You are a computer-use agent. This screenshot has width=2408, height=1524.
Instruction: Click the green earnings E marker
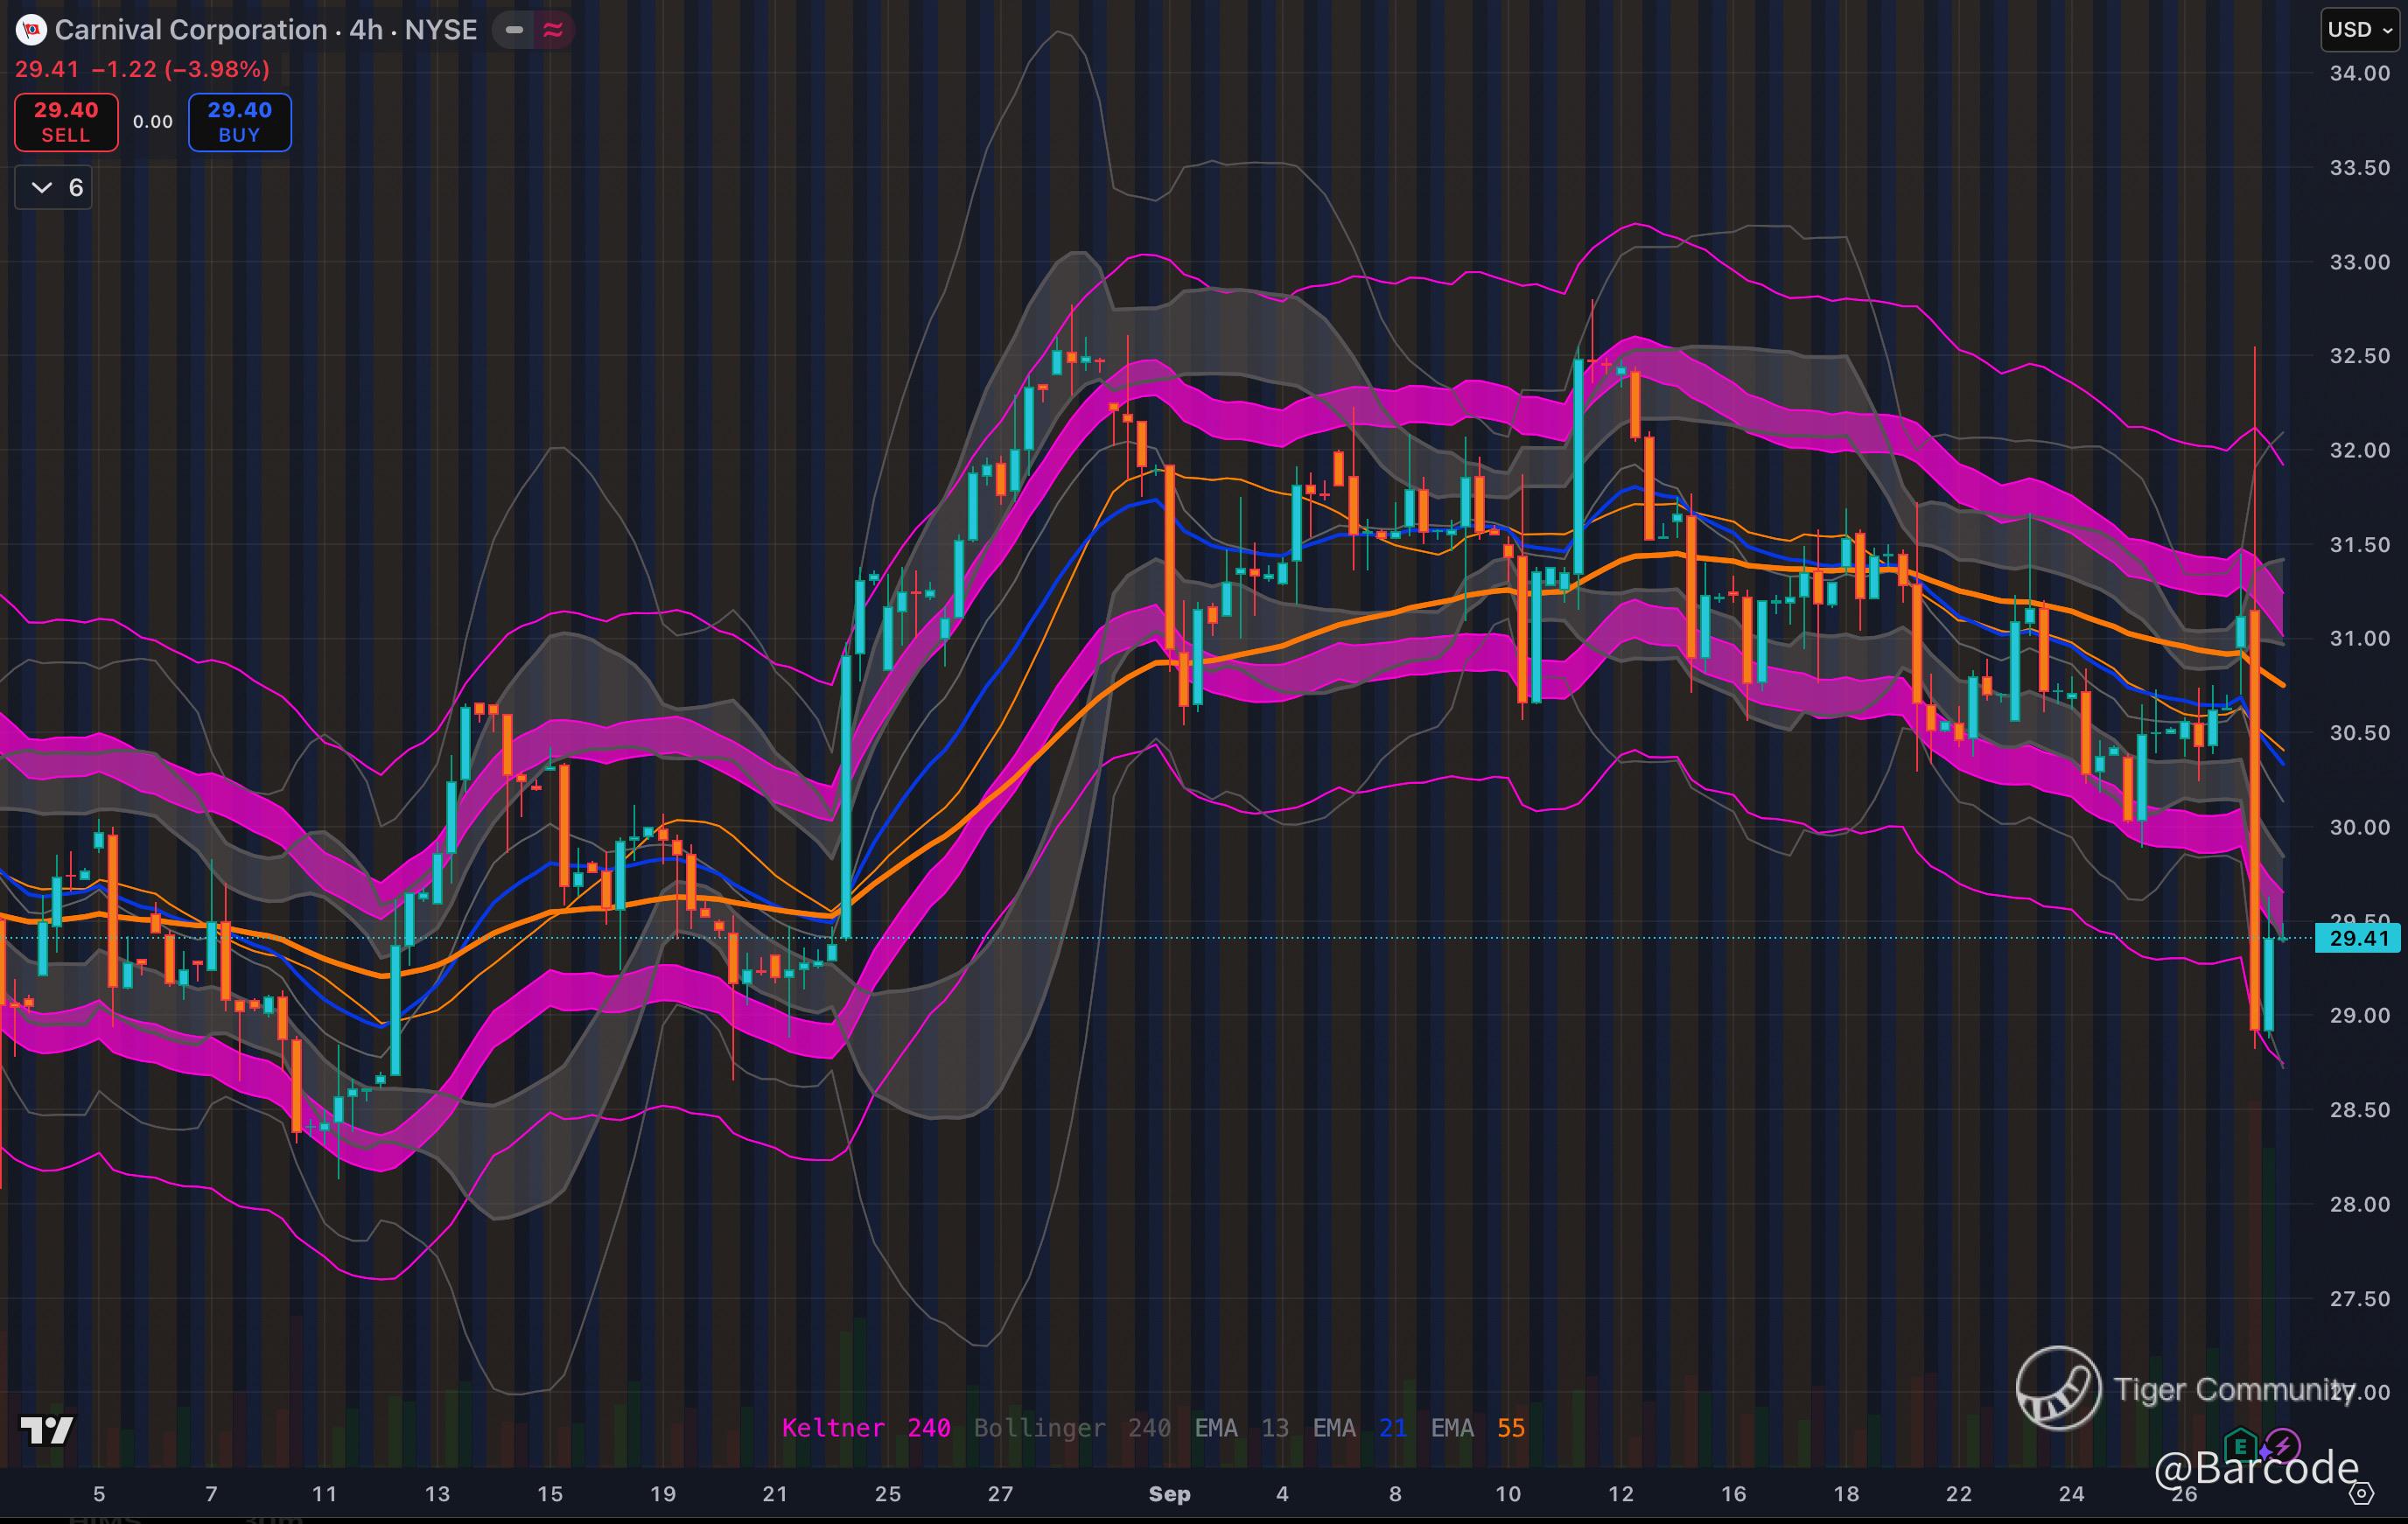click(2240, 1445)
